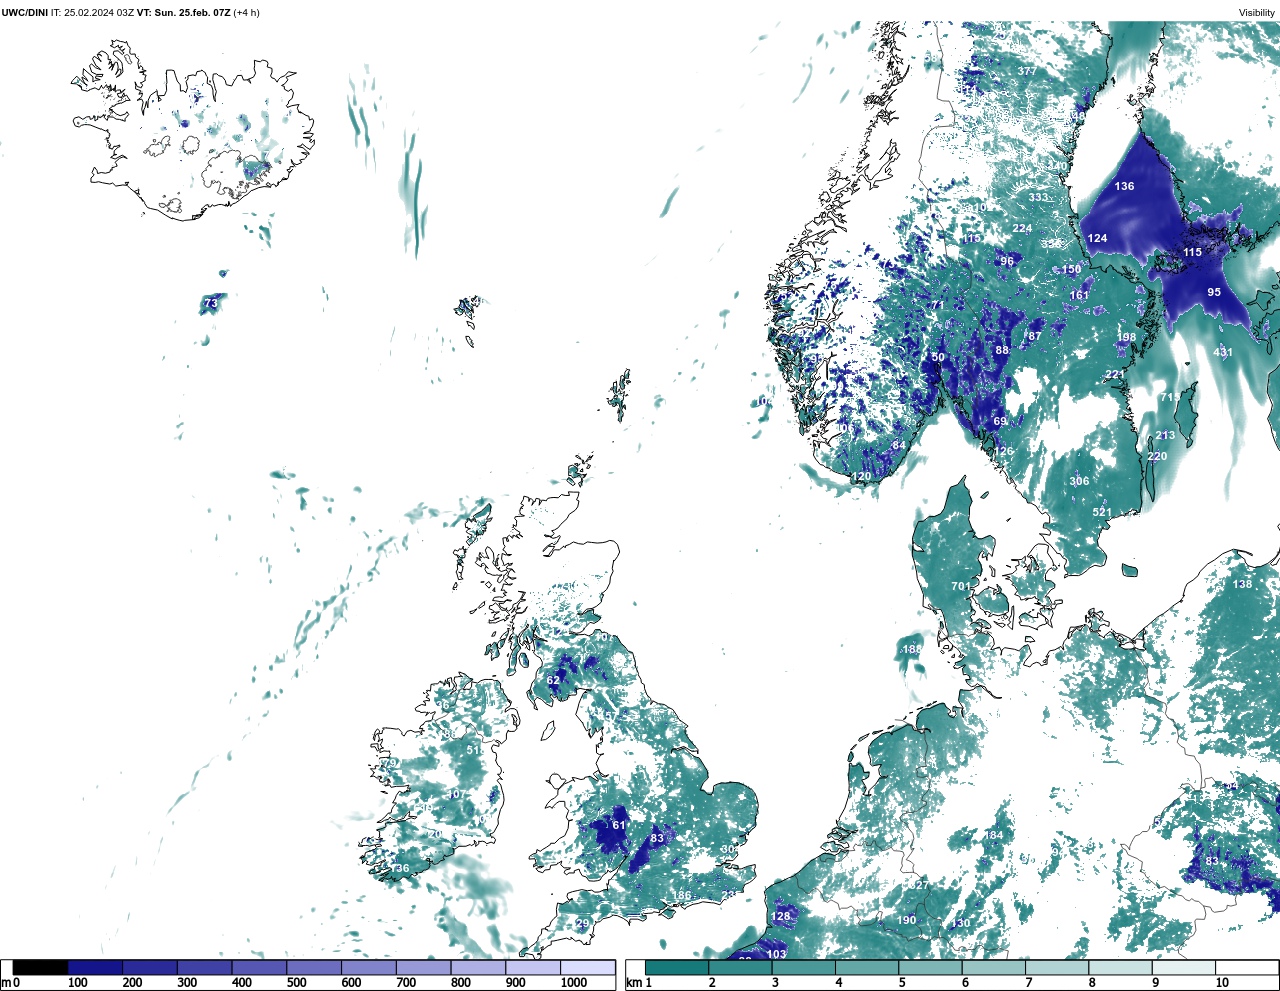Click the 700–800 m legend swatch

pos(423,968)
